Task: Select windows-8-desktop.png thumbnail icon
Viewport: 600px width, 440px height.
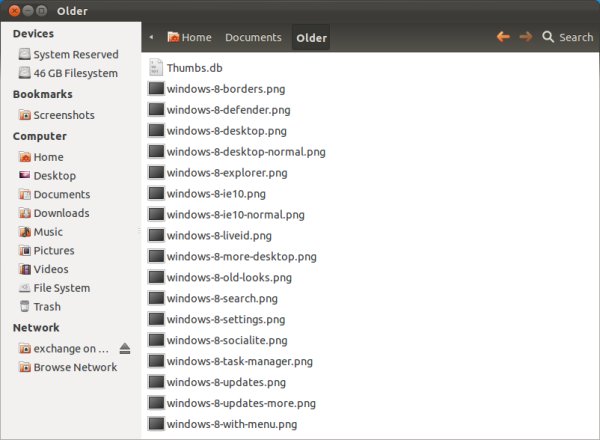Action: point(156,130)
